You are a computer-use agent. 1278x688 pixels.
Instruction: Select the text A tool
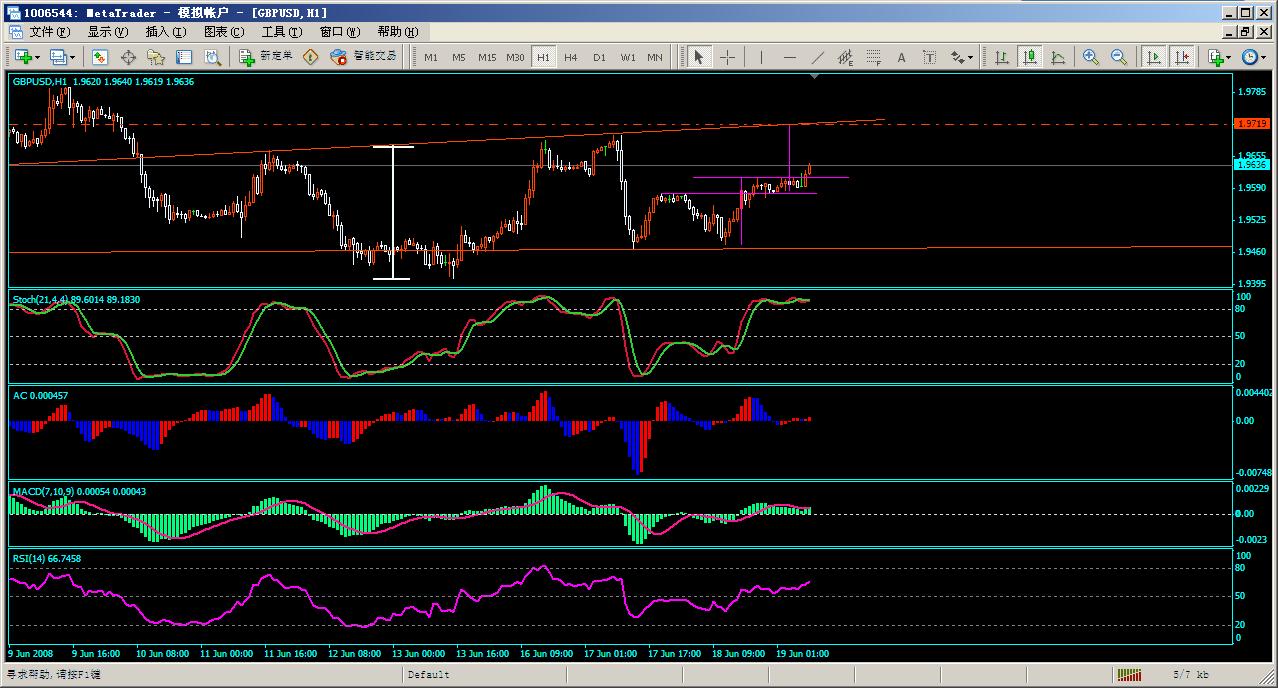[901, 57]
